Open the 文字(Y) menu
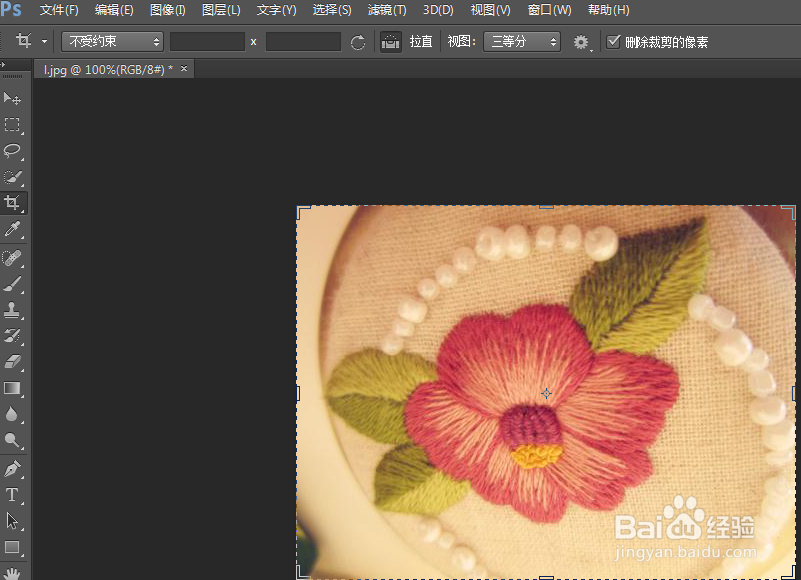The width and height of the screenshot is (801, 580). (x=276, y=10)
